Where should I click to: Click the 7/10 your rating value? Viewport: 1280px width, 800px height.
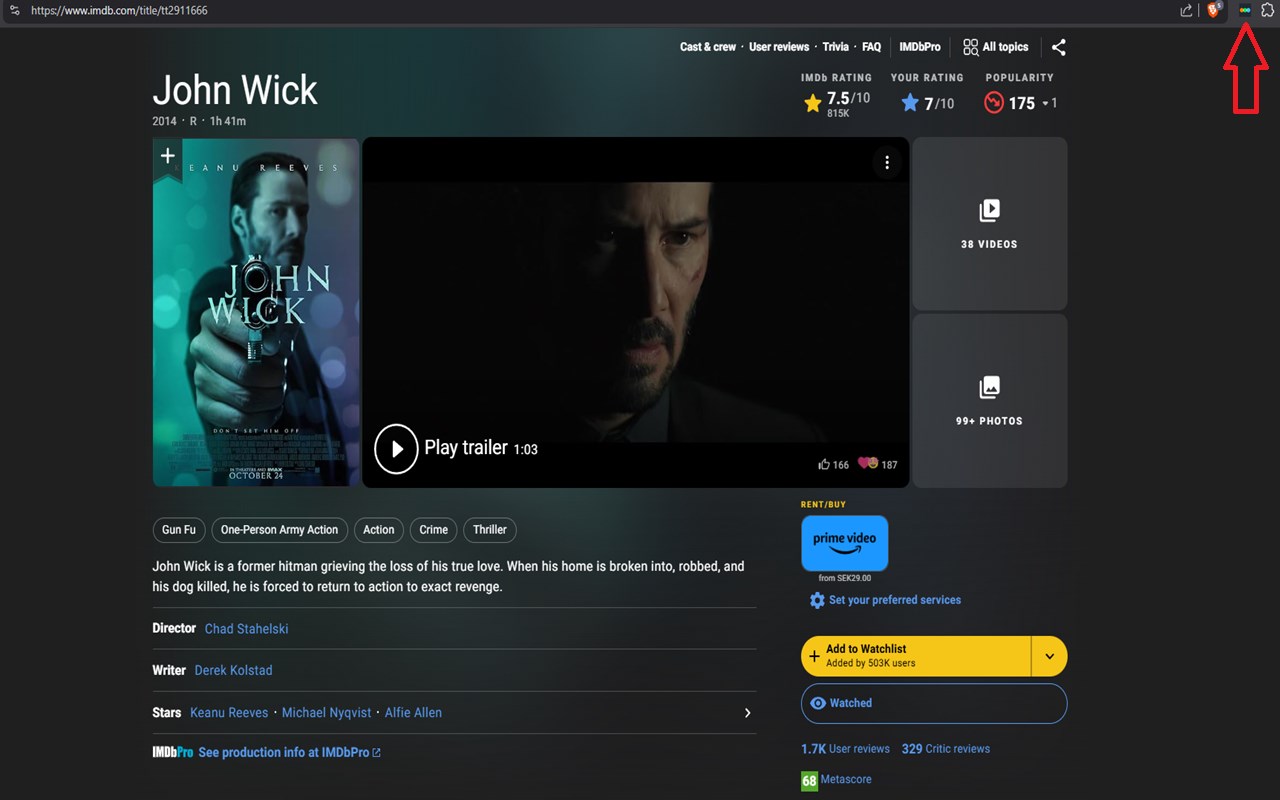939,103
